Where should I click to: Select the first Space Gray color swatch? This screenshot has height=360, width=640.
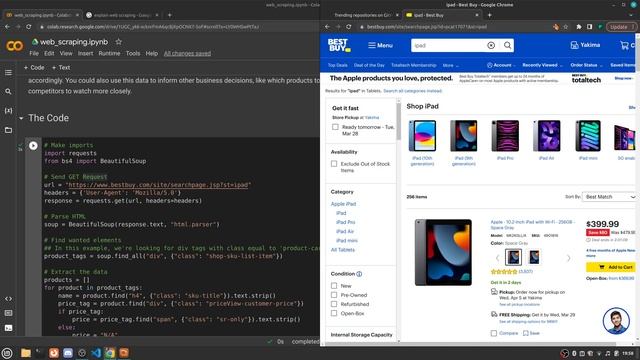pos(513,257)
